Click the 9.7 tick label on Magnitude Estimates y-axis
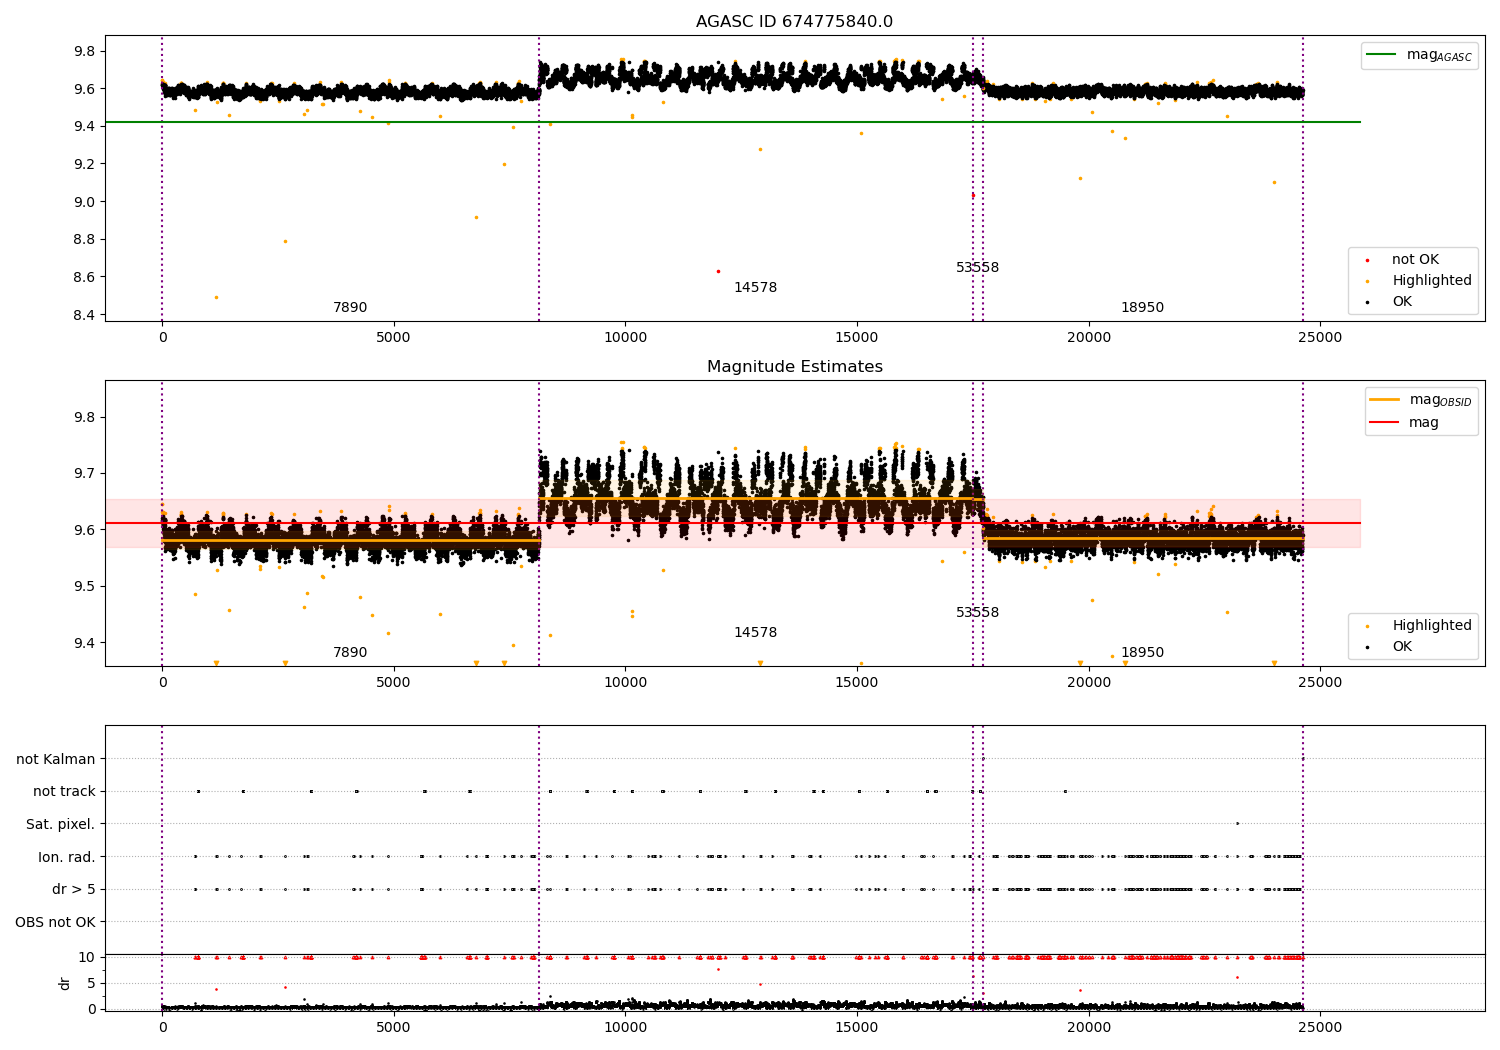 tap(86, 474)
